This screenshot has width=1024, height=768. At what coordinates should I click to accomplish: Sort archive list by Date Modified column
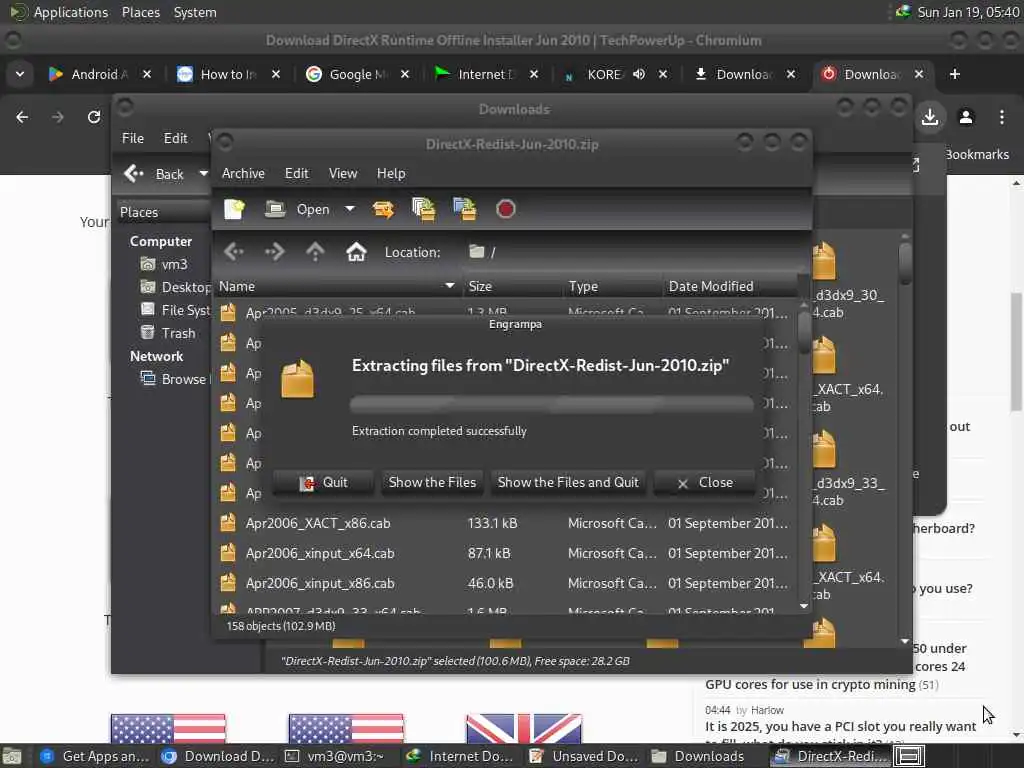coord(729,286)
